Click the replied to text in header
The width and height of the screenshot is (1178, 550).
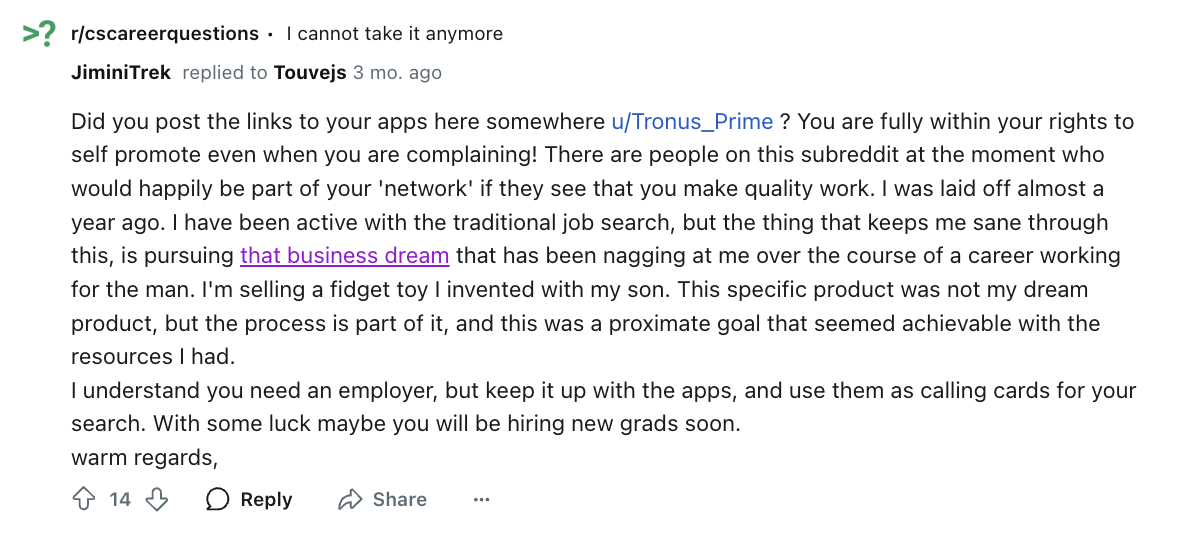pos(225,73)
